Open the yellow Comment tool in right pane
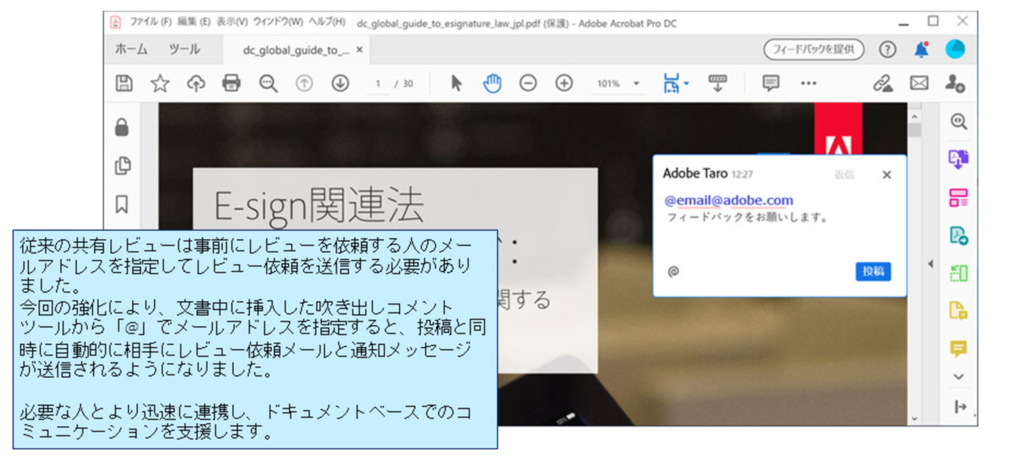1024x464 pixels. pos(959,349)
